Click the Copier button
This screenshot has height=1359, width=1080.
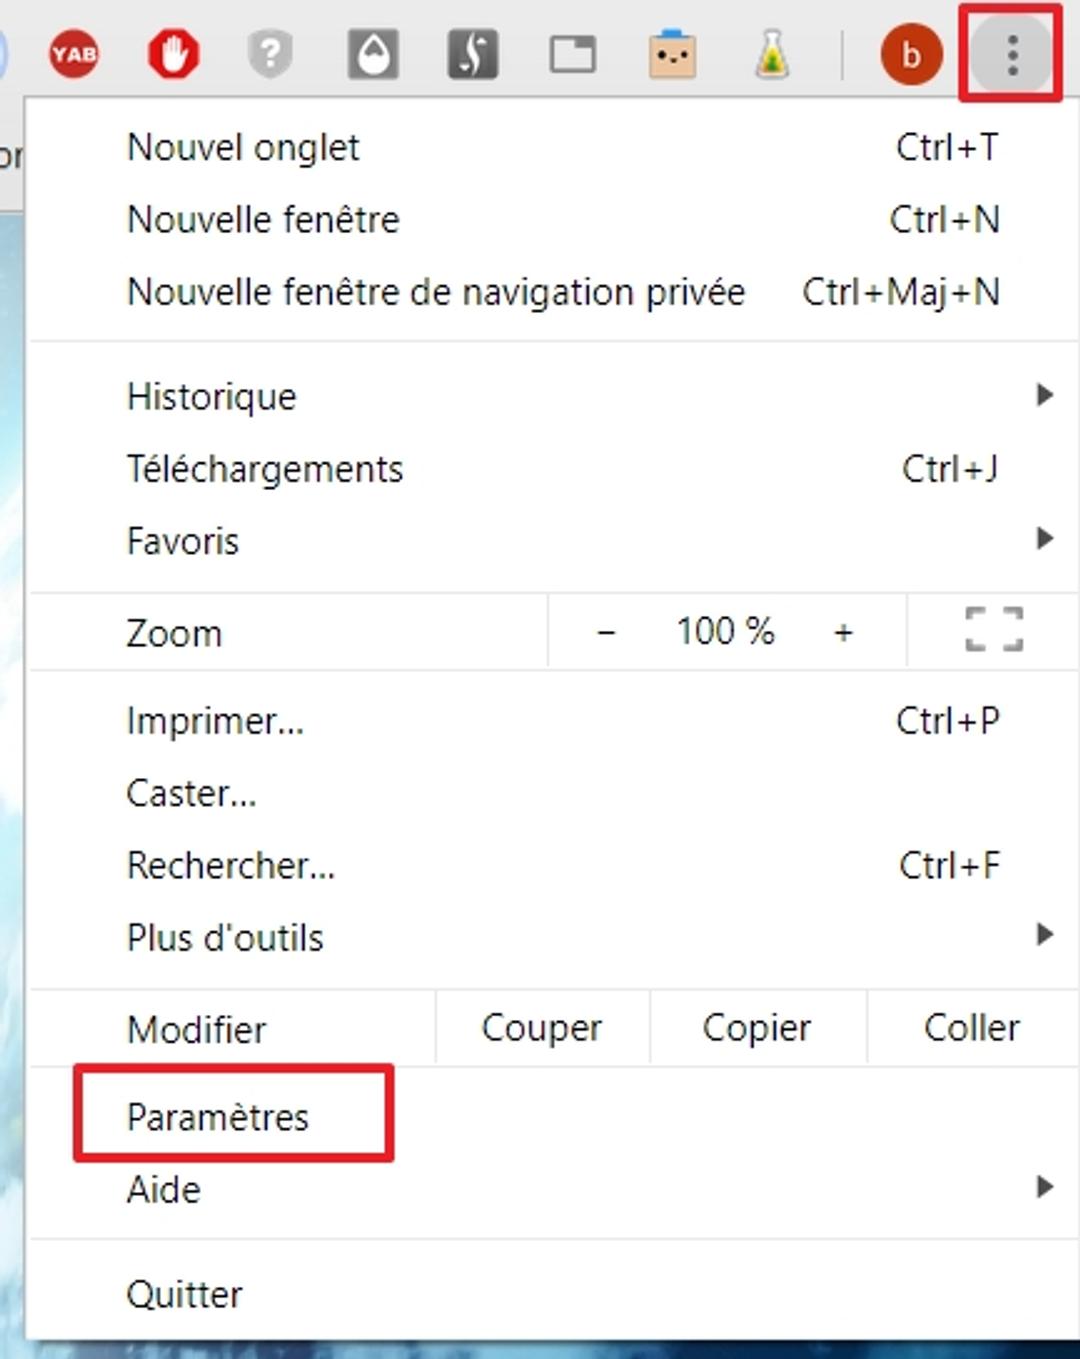[757, 1028]
